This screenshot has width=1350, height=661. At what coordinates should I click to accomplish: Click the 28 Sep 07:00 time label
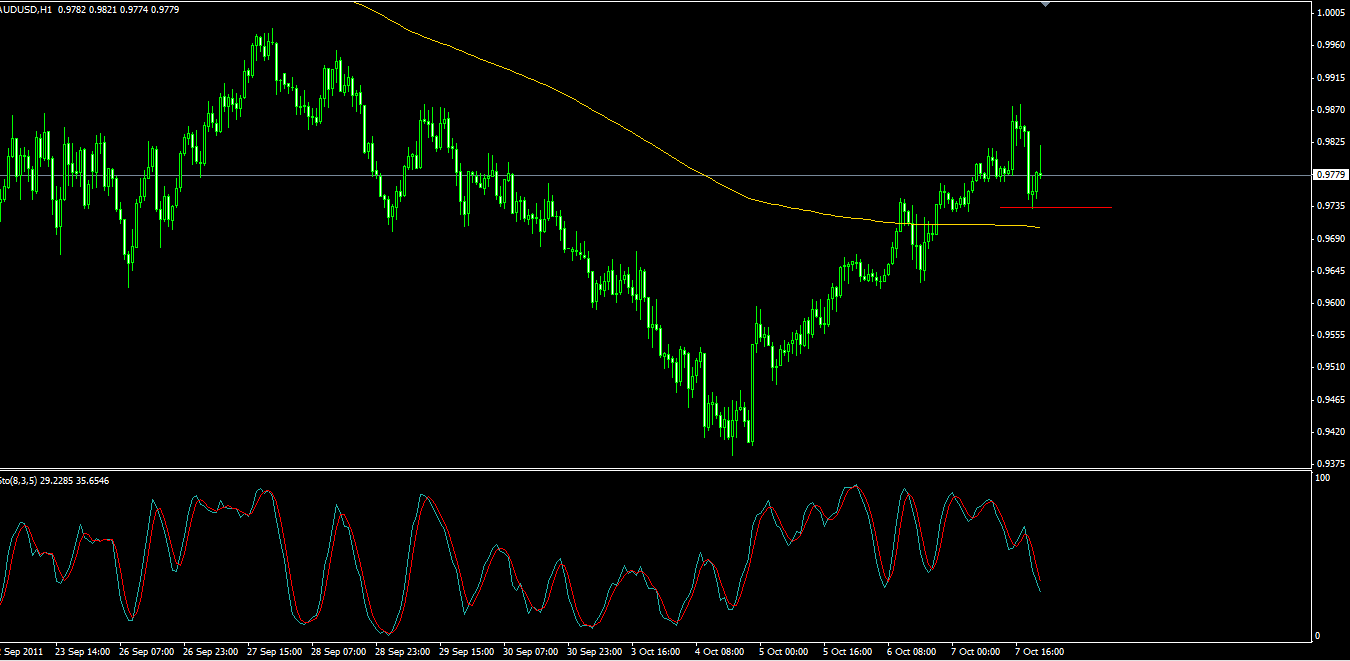coord(340,652)
